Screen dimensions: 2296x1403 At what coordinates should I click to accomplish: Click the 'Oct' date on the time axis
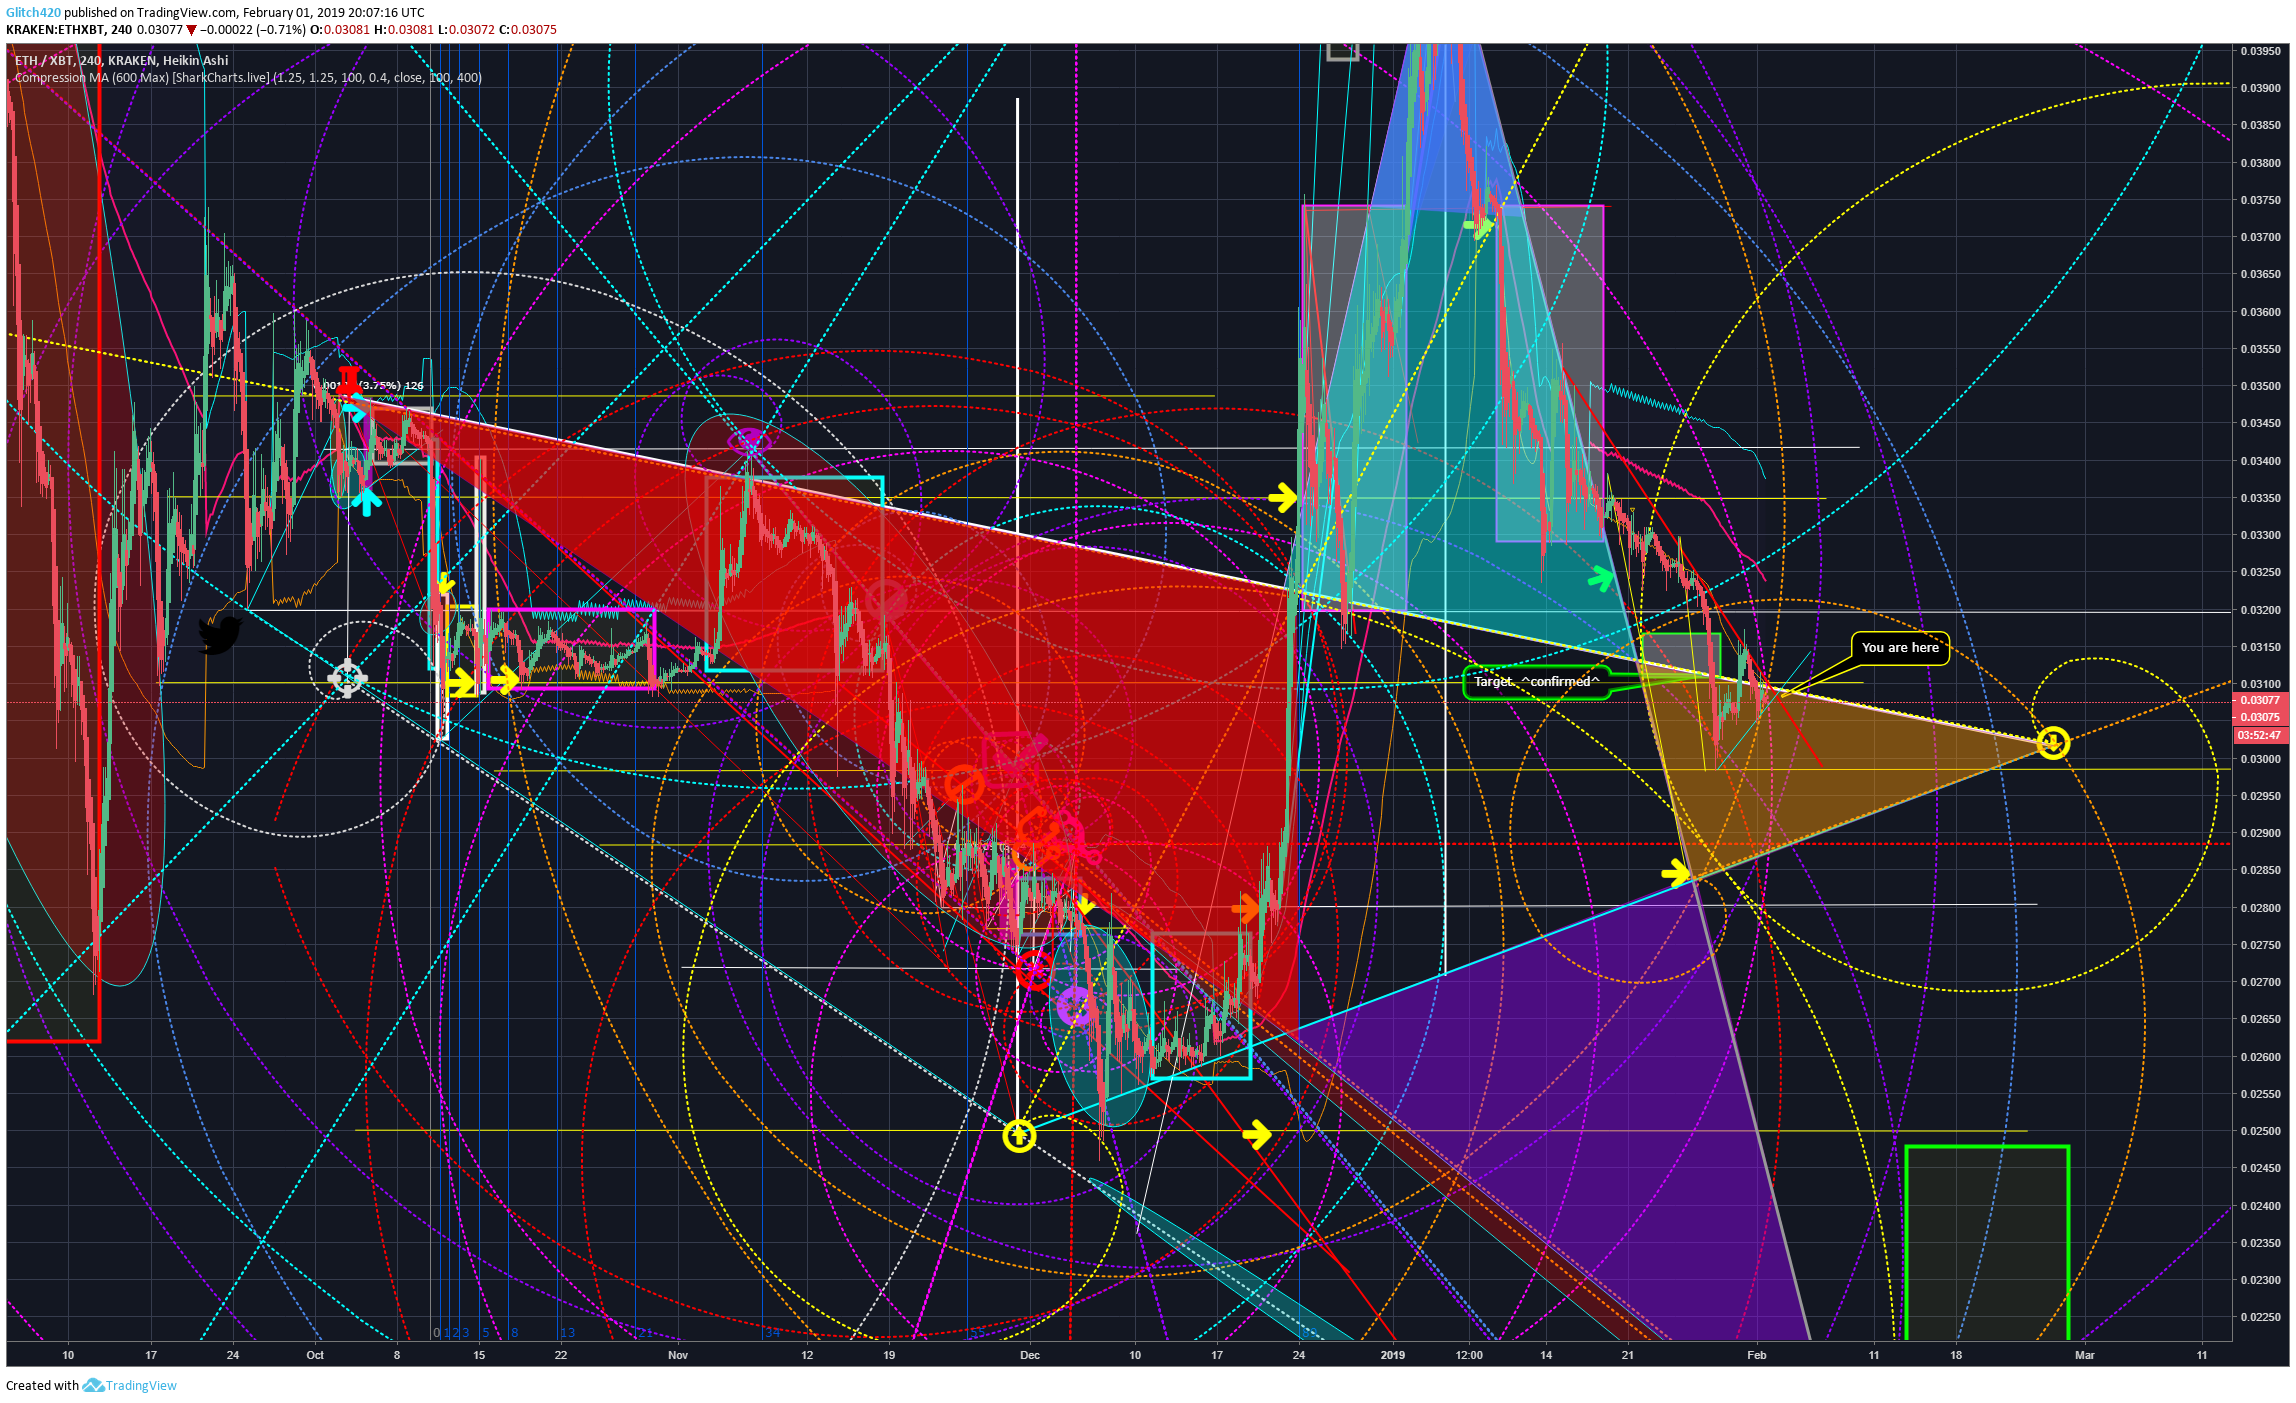(315, 1355)
